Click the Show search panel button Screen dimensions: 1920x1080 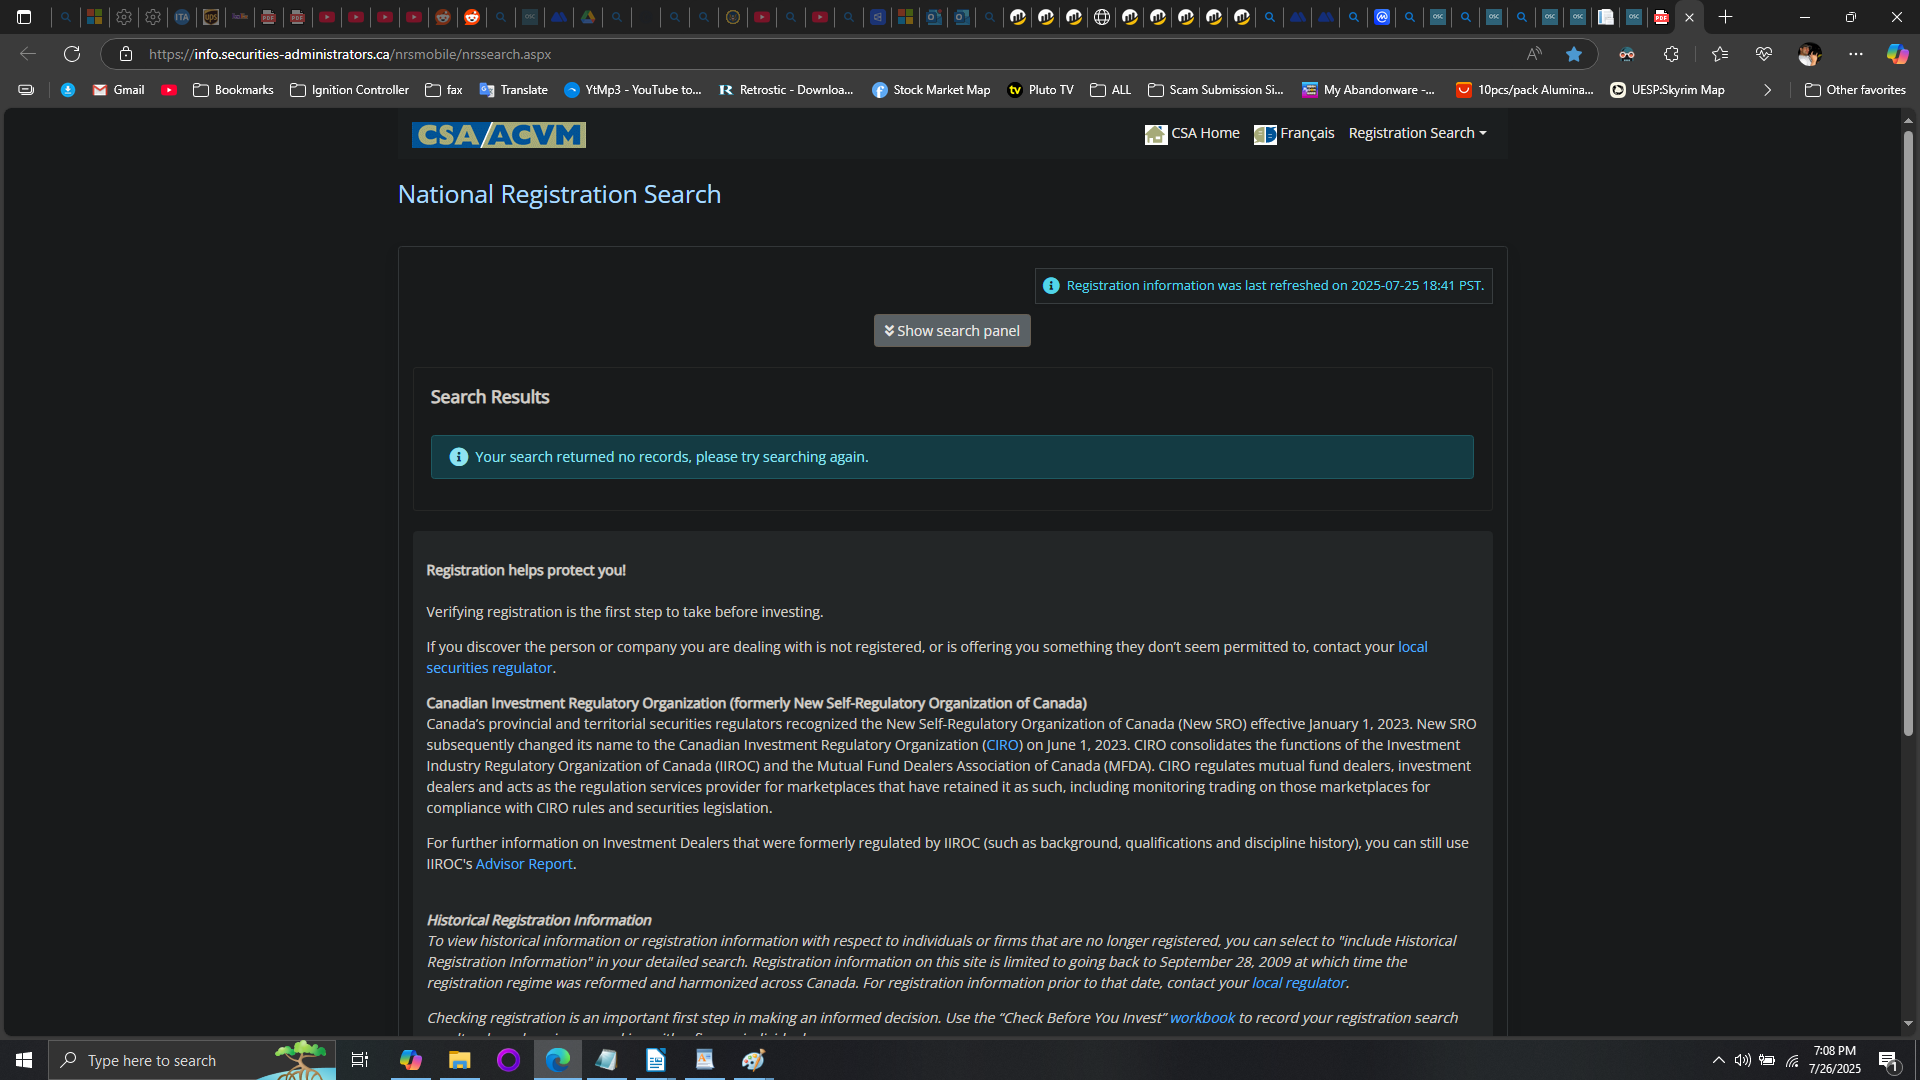[x=952, y=331]
